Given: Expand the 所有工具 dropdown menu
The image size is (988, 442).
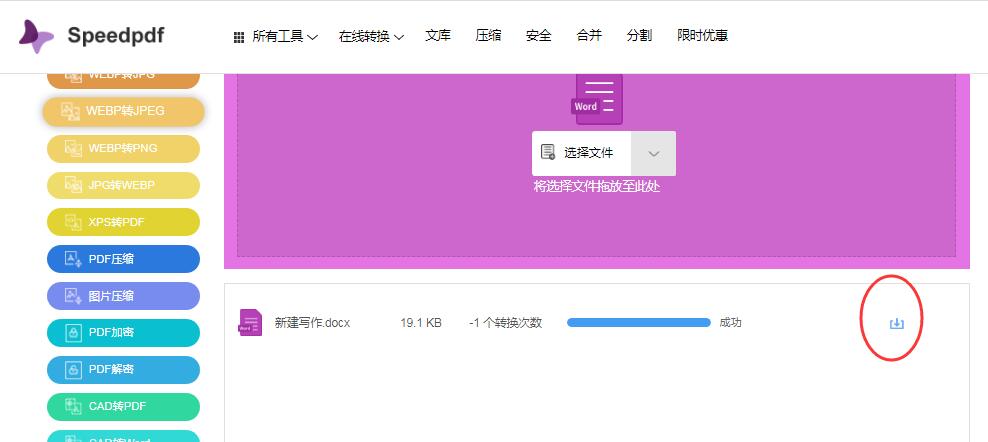Looking at the screenshot, I should click(x=276, y=37).
